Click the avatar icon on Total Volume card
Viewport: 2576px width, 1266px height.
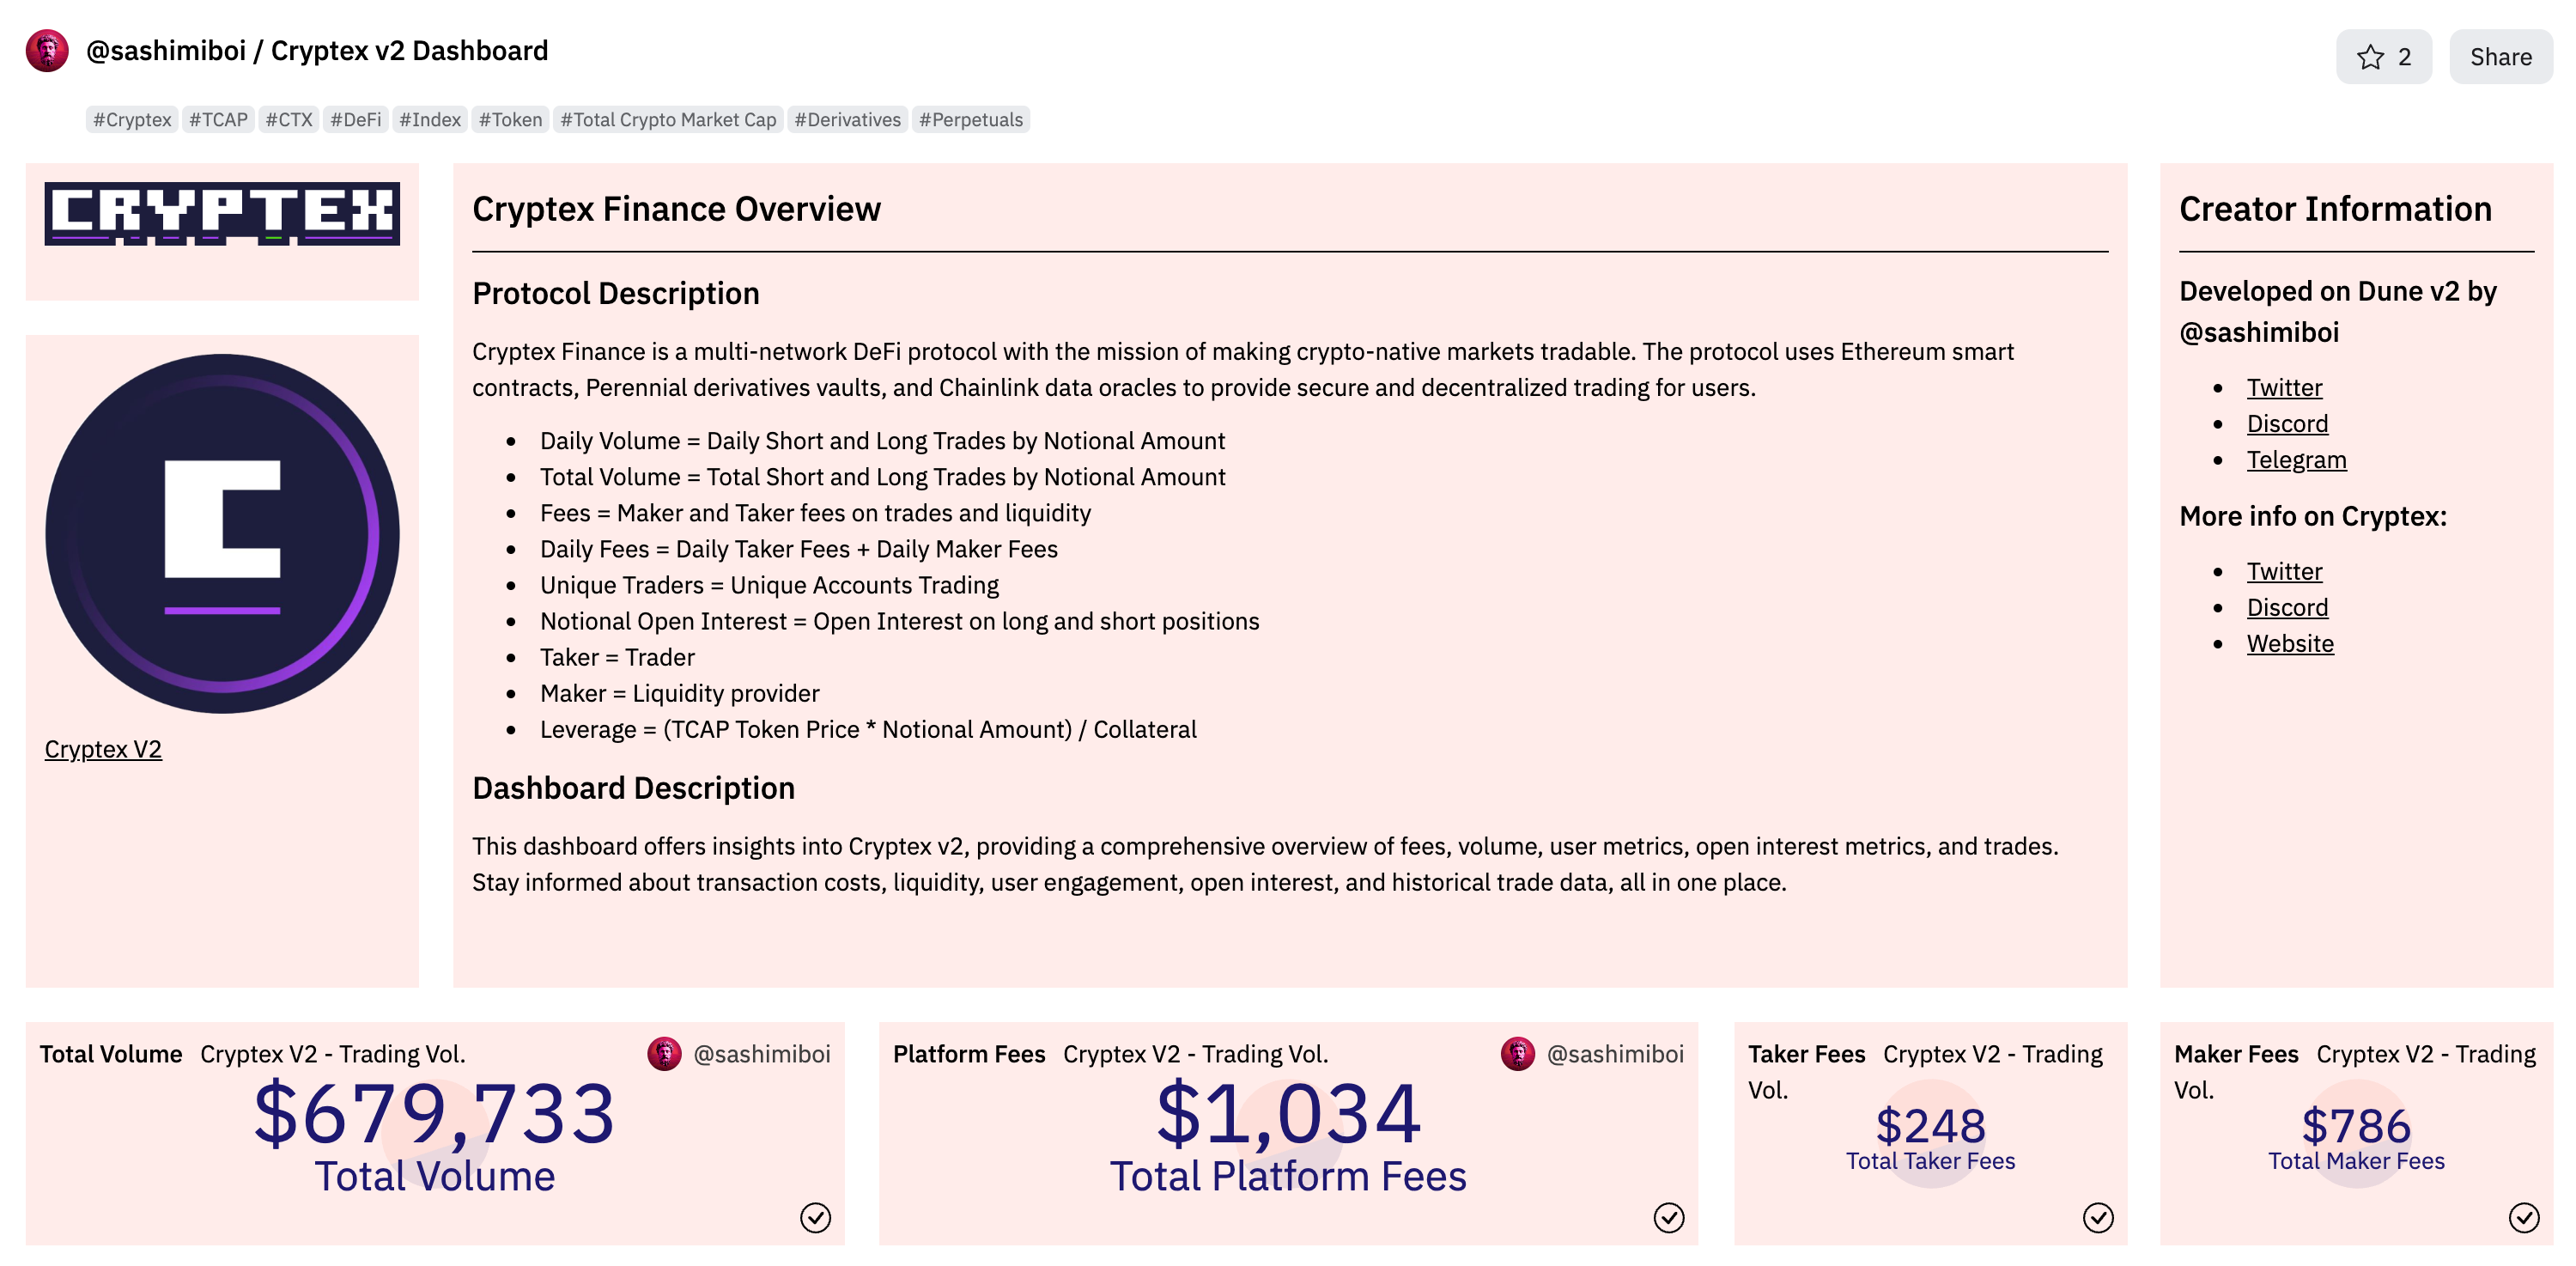(664, 1054)
